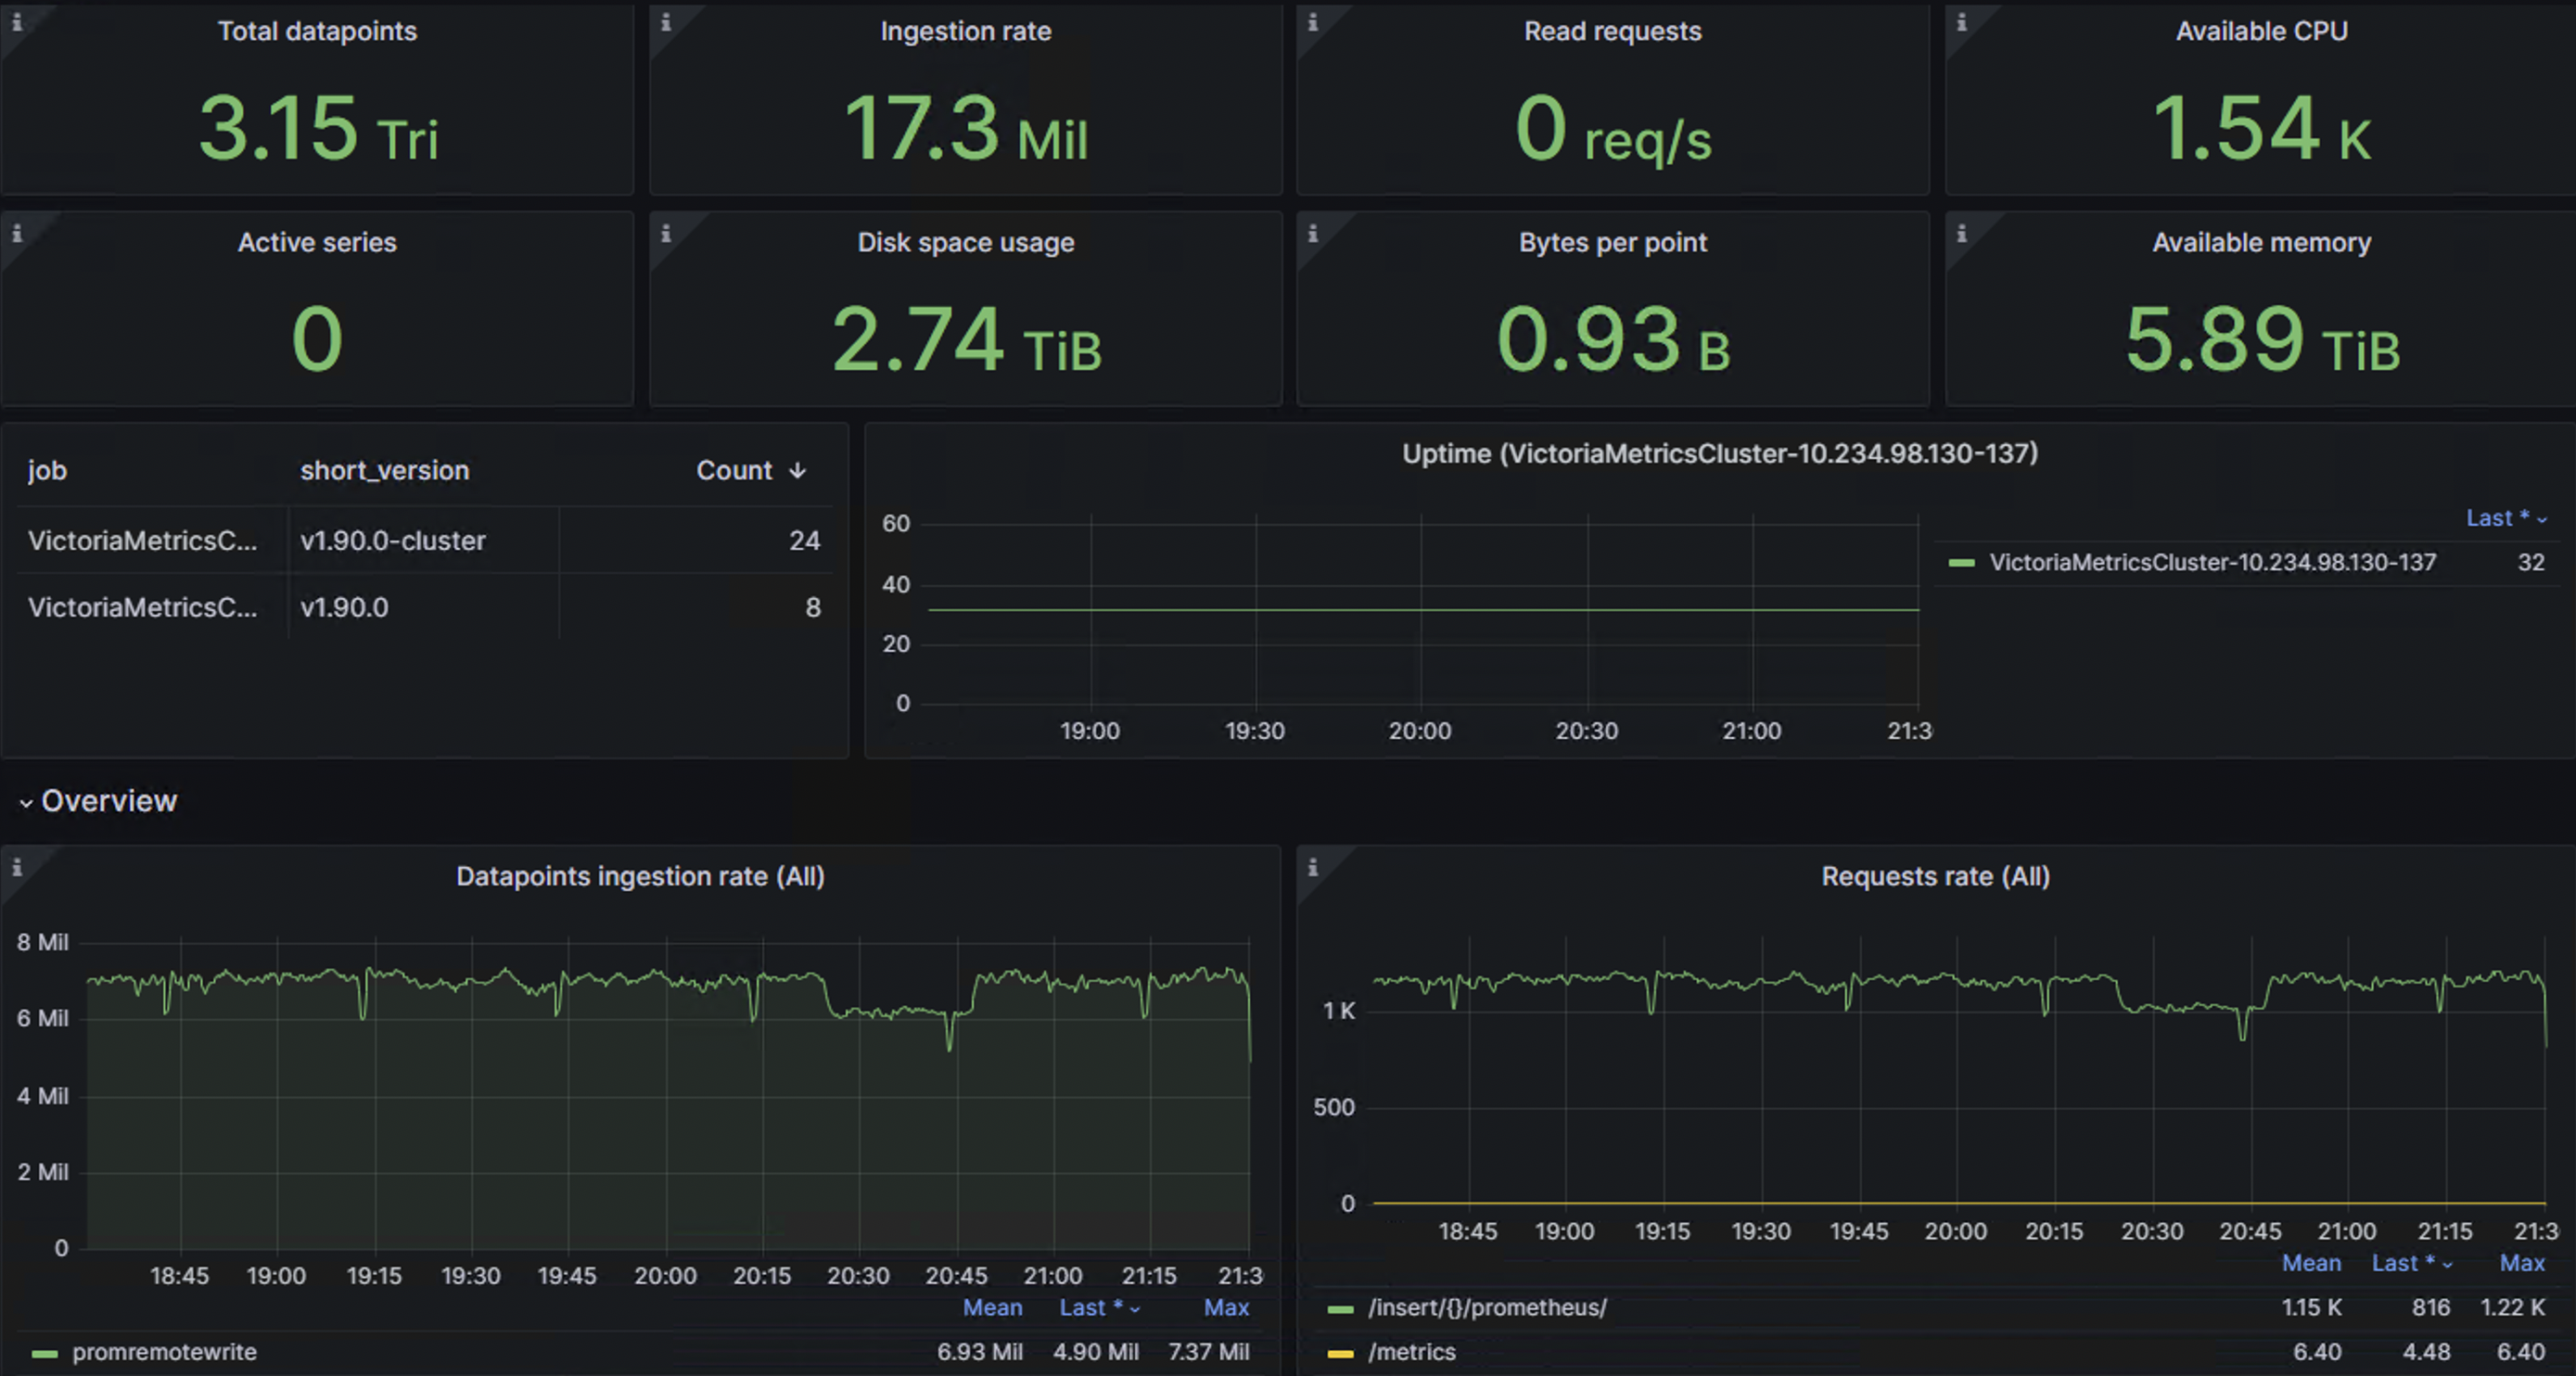Click the Mean column header in Requests rate
The image size is (2576, 1376).
click(x=2311, y=1263)
